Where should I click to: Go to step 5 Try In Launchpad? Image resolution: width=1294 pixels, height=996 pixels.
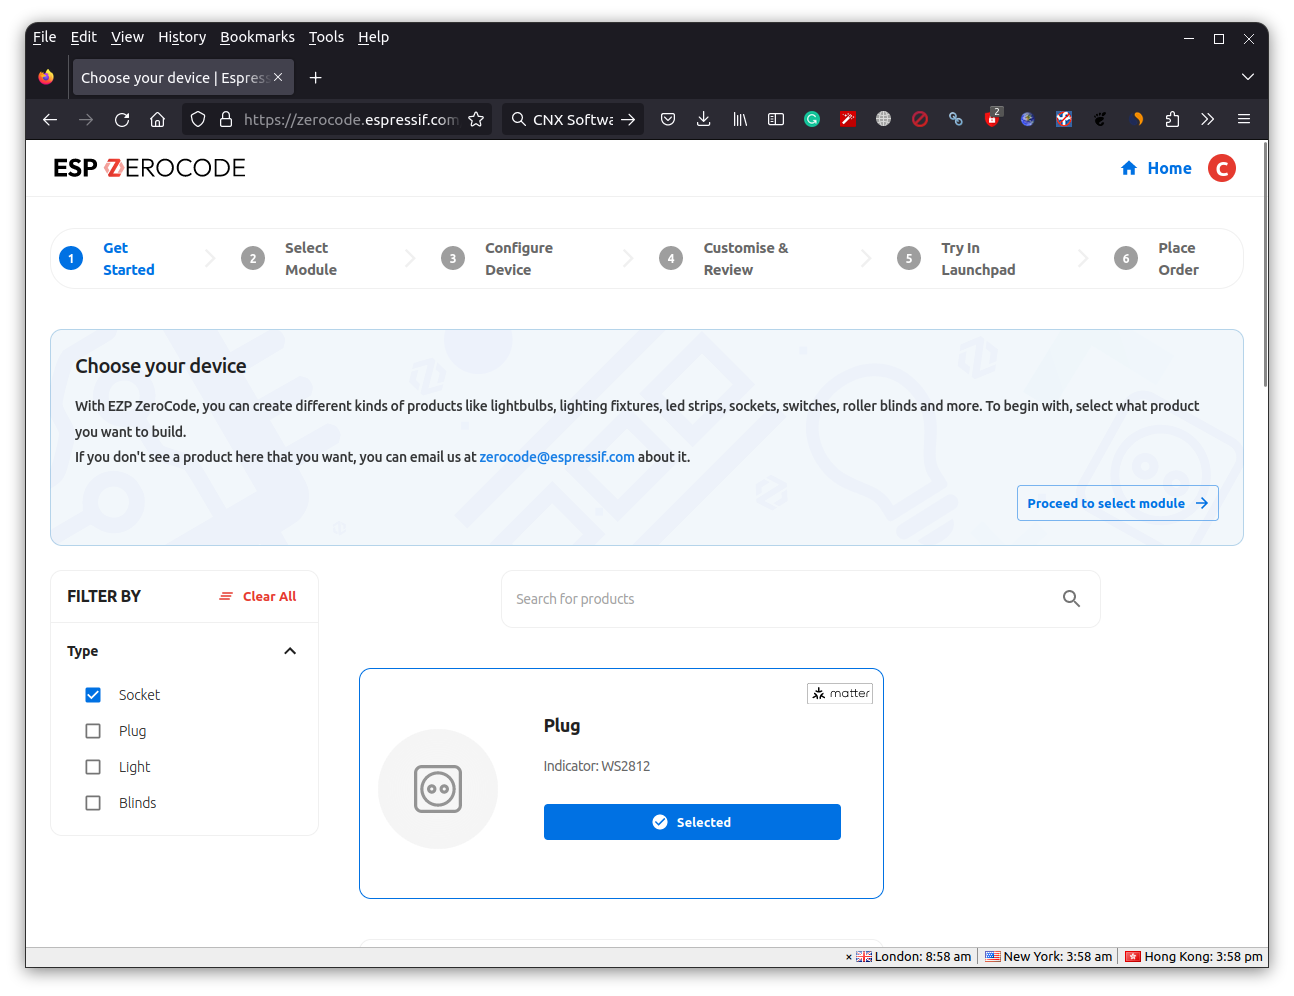pyautogui.click(x=956, y=259)
